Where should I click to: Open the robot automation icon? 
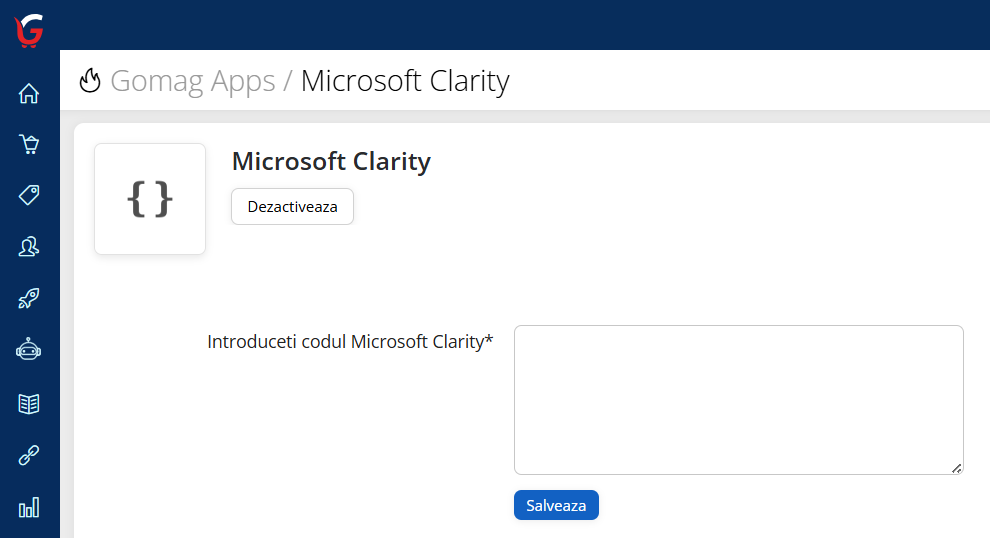(28, 349)
